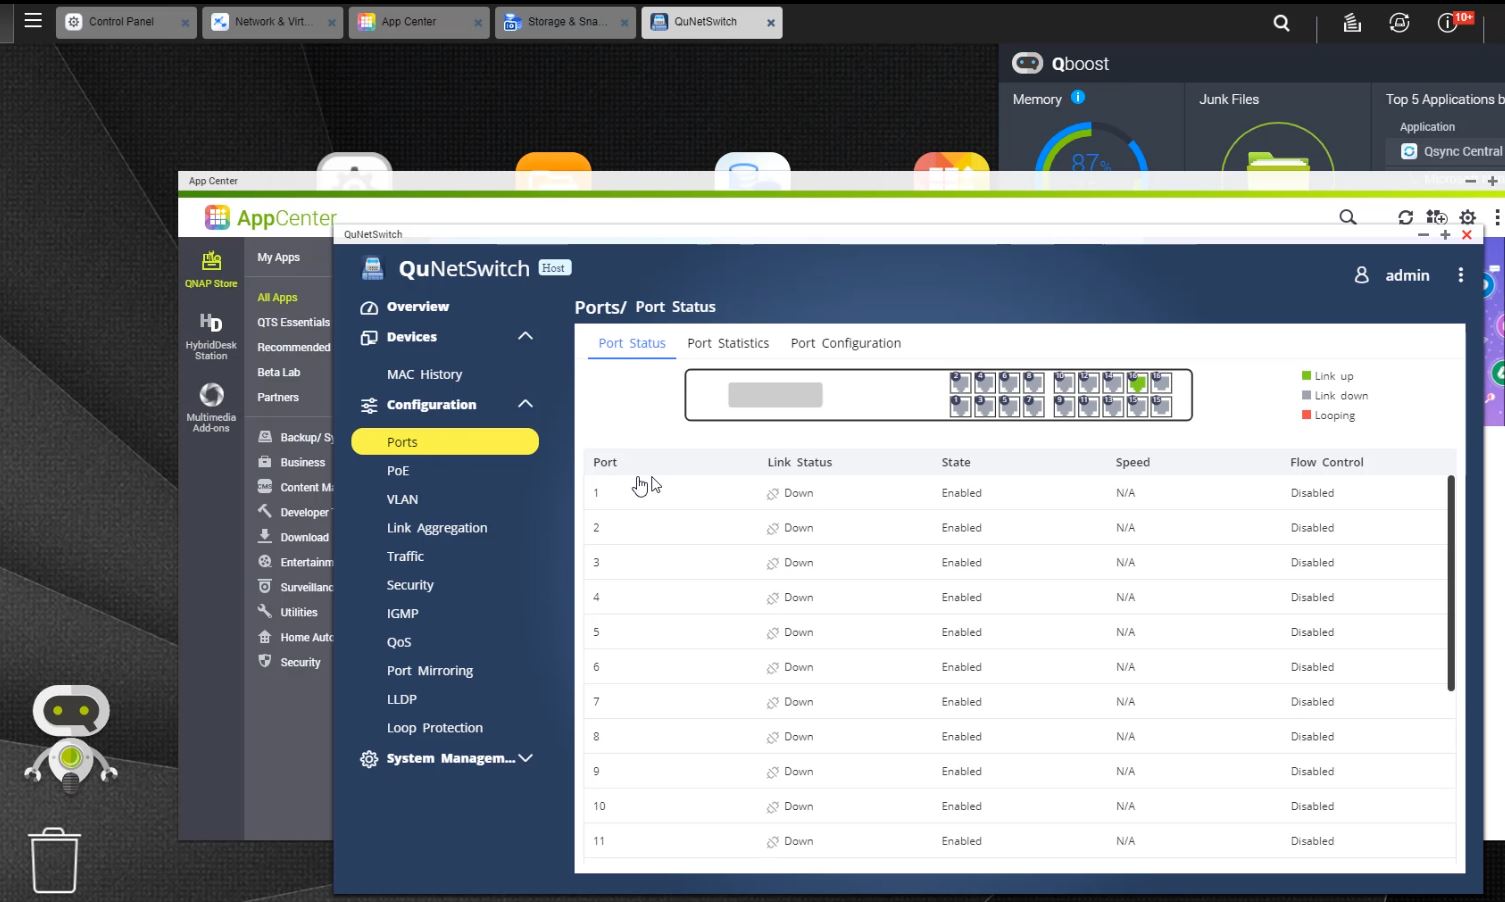Open Partners category in App Center
The height and width of the screenshot is (902, 1505).
pos(278,397)
